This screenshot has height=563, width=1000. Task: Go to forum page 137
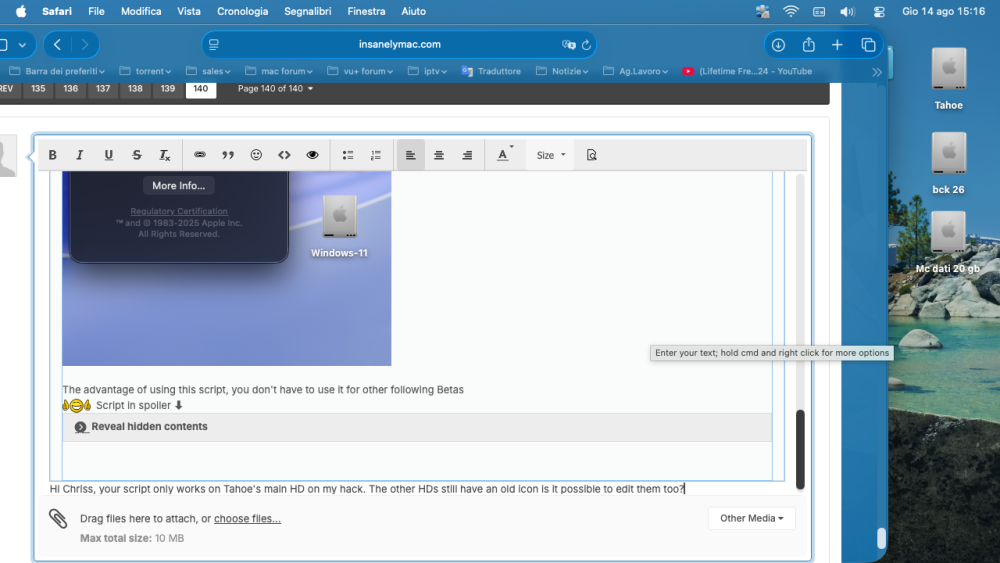point(103,89)
